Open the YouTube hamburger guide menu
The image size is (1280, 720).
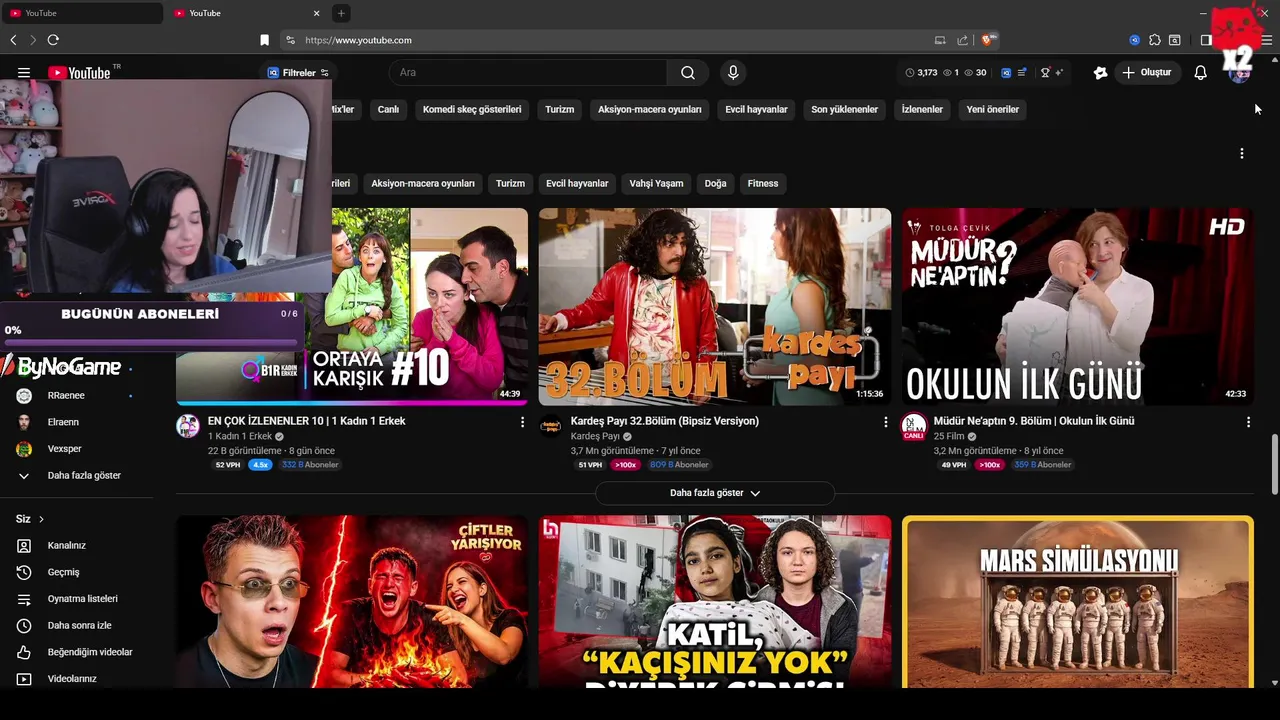pos(24,73)
